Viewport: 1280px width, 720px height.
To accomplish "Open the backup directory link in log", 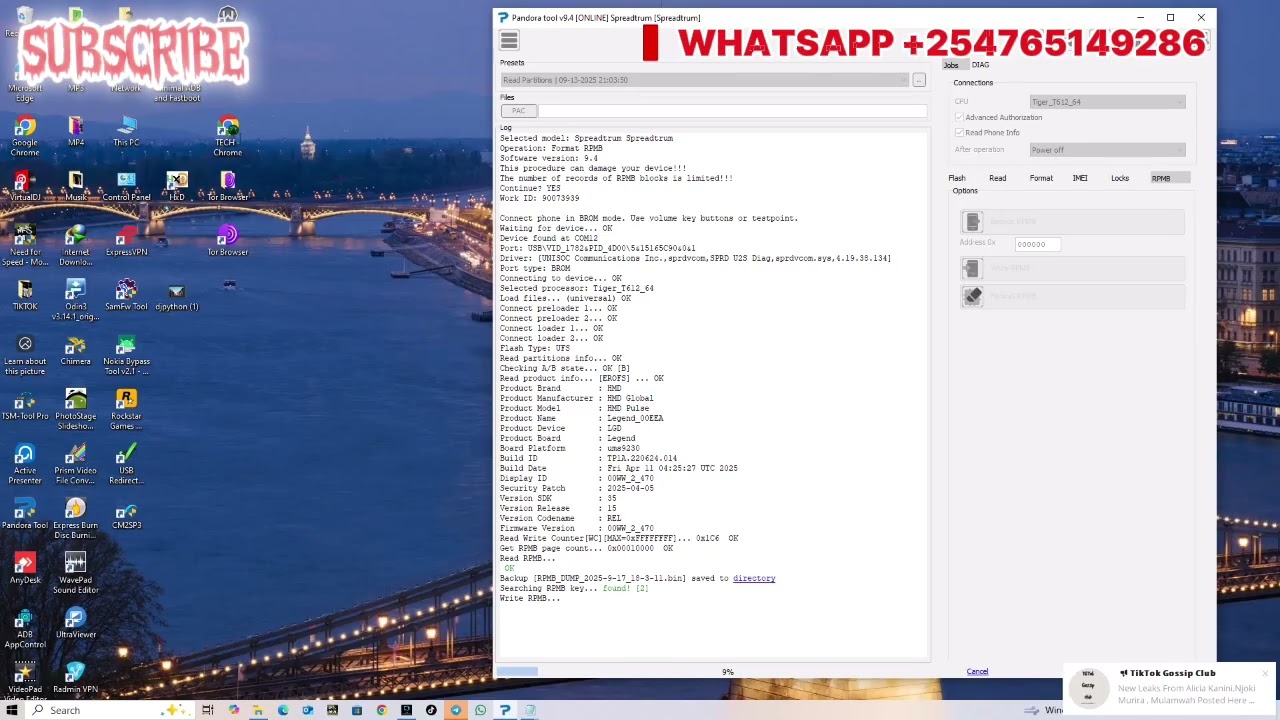I will tap(754, 578).
